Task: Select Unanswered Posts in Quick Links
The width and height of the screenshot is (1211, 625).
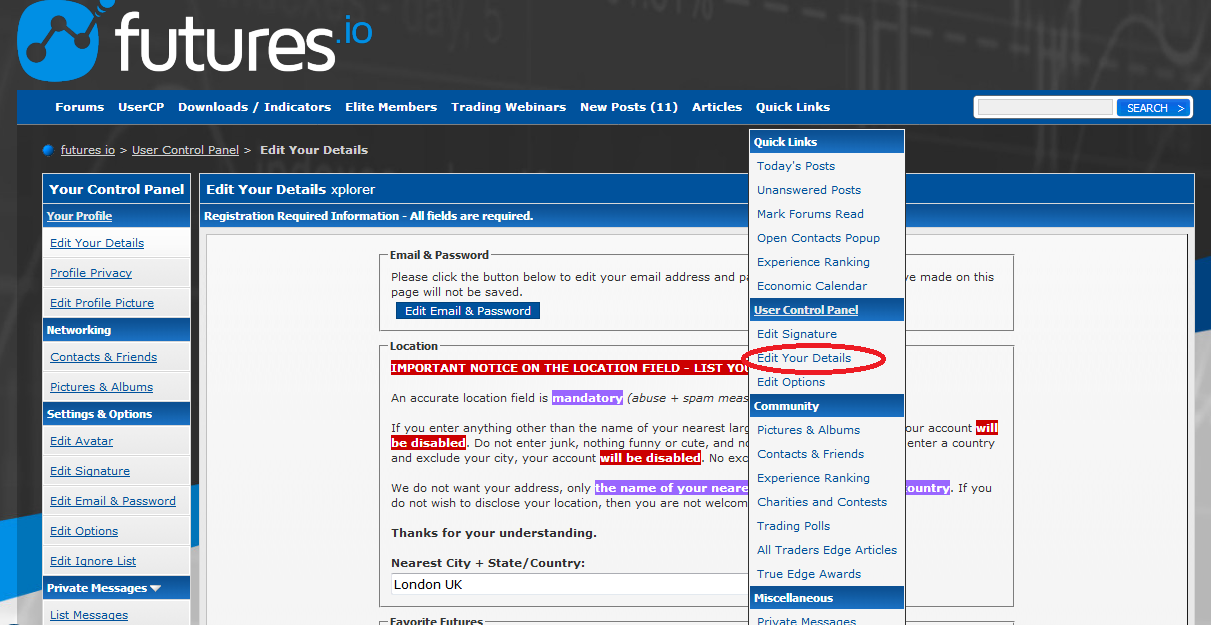Action: point(809,190)
